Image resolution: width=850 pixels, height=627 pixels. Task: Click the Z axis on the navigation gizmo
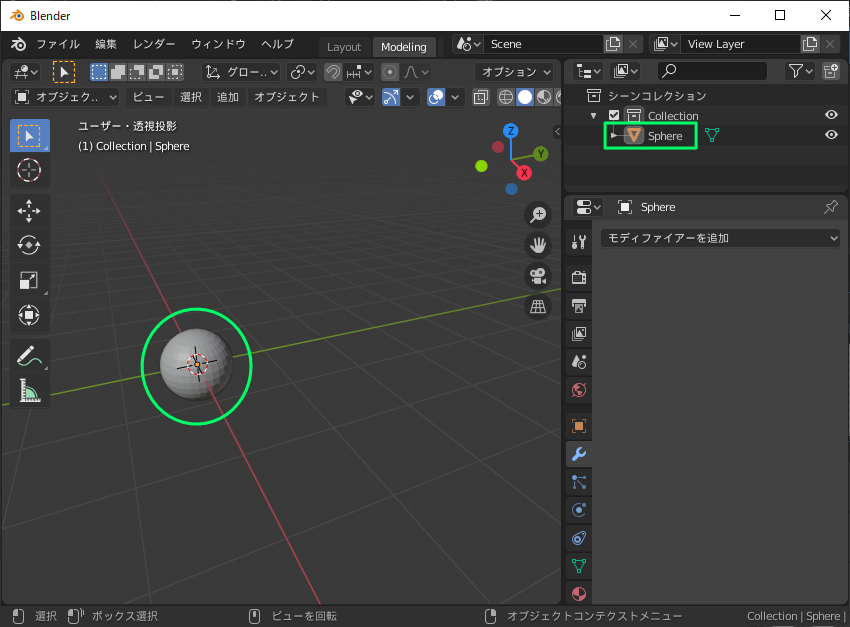[511, 131]
